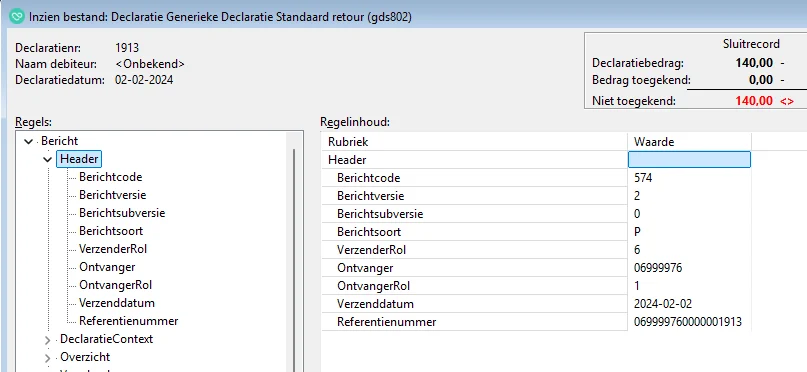
Task: Collapse the Bericht tree node
Action: click(x=28, y=141)
